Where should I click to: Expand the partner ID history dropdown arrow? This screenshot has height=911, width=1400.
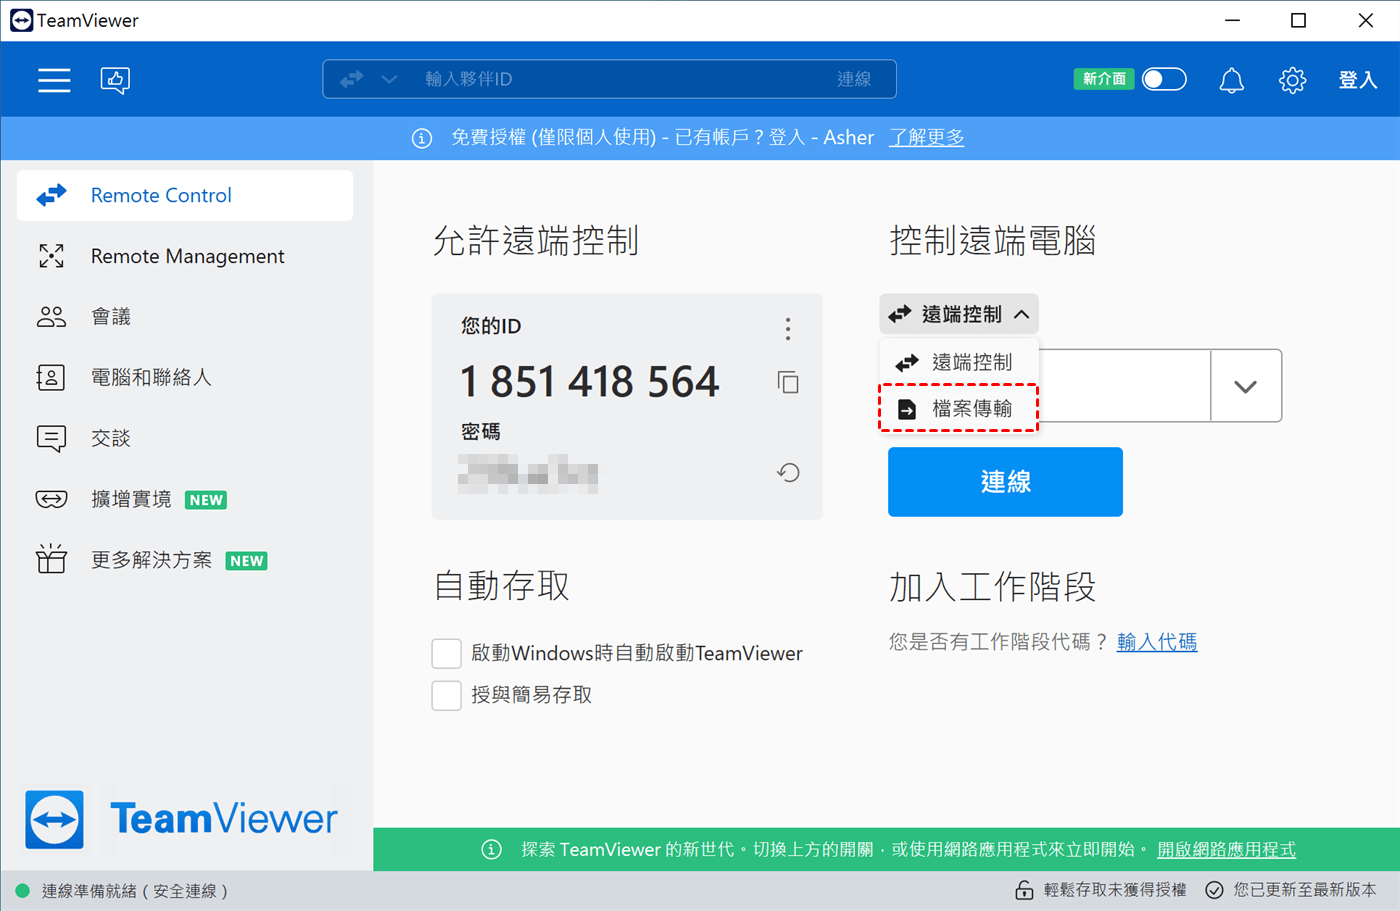(x=1246, y=386)
